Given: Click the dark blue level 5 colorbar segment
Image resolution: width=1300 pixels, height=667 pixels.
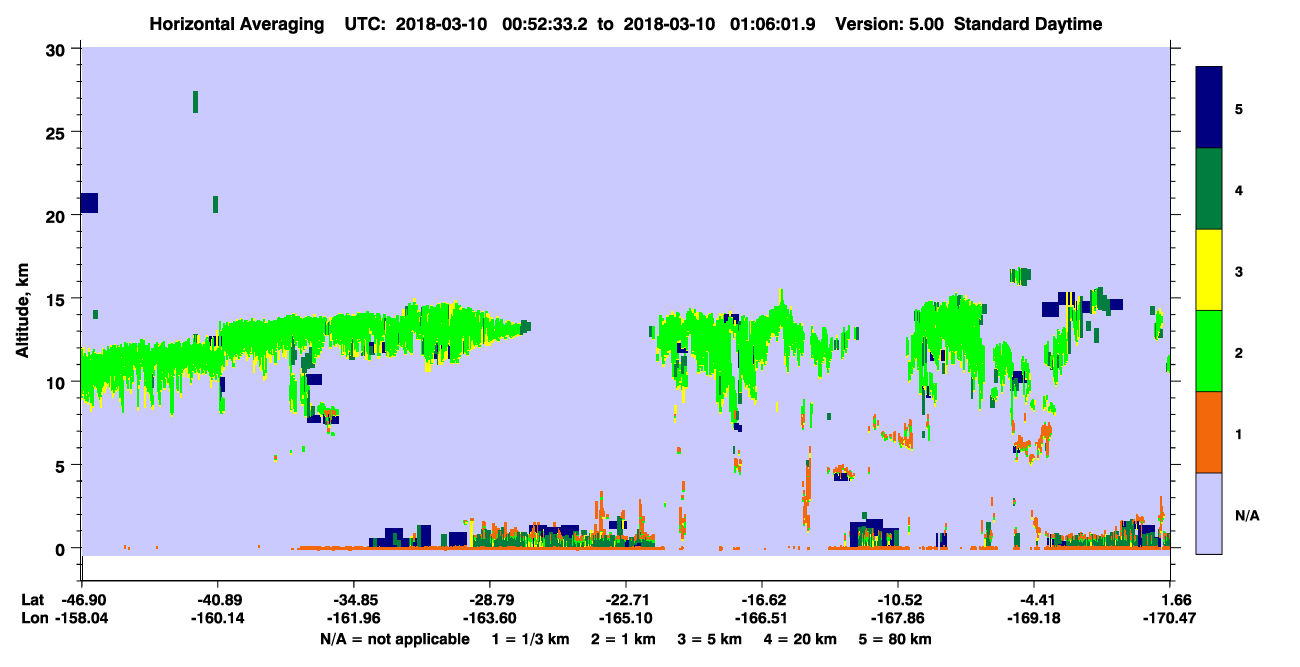Looking at the screenshot, I should 1209,107.
